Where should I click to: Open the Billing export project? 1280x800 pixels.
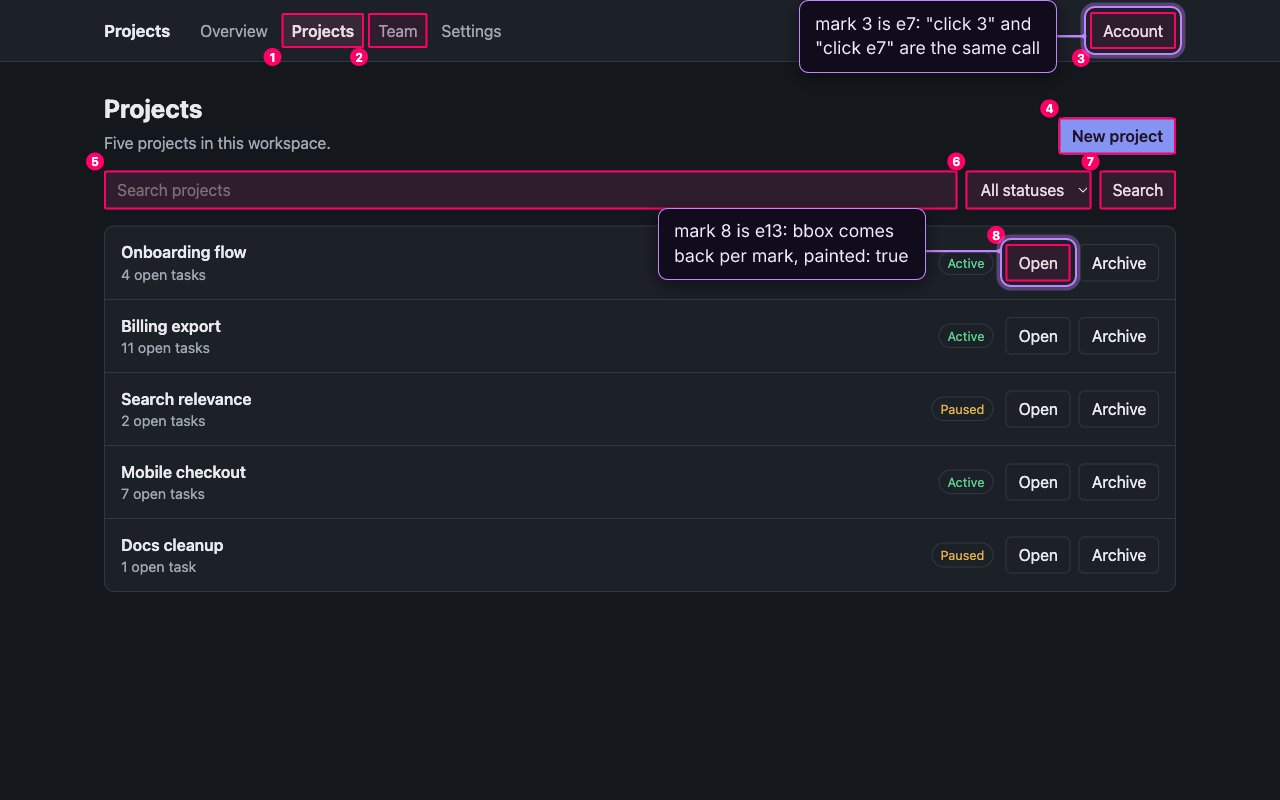1038,336
